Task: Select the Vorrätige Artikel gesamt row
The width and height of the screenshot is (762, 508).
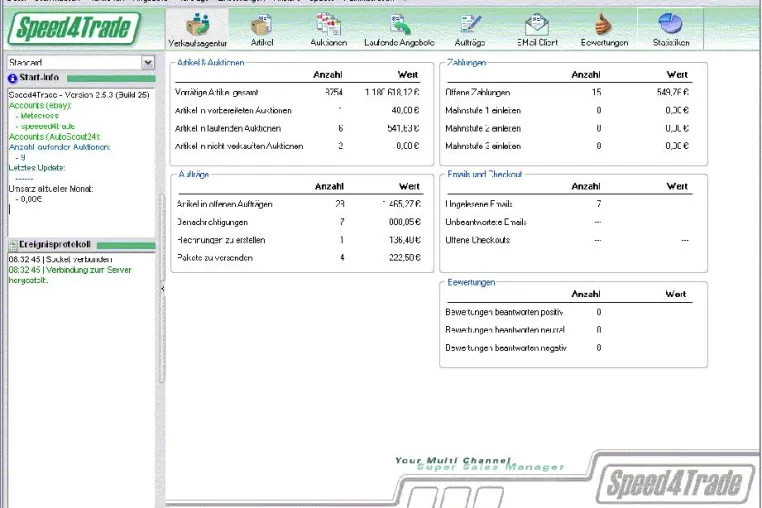Action: point(297,92)
